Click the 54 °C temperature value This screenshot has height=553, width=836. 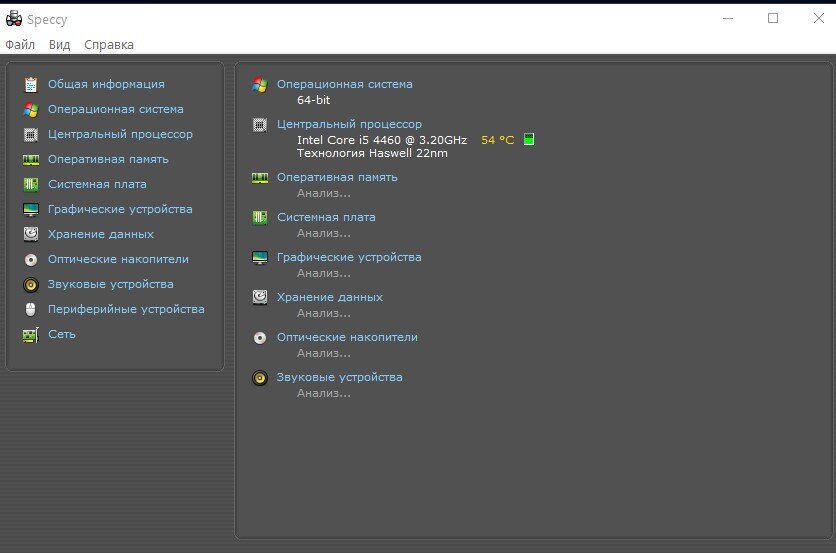click(497, 140)
